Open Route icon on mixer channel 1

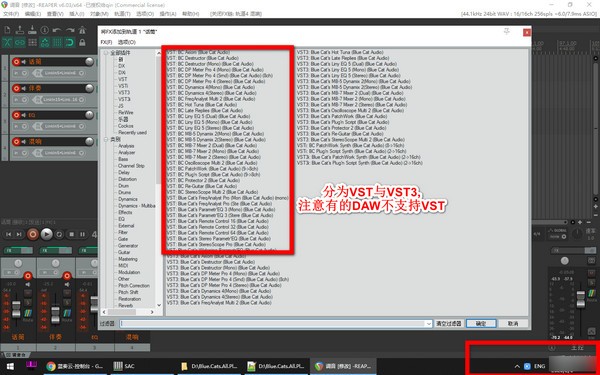(x=28, y=314)
